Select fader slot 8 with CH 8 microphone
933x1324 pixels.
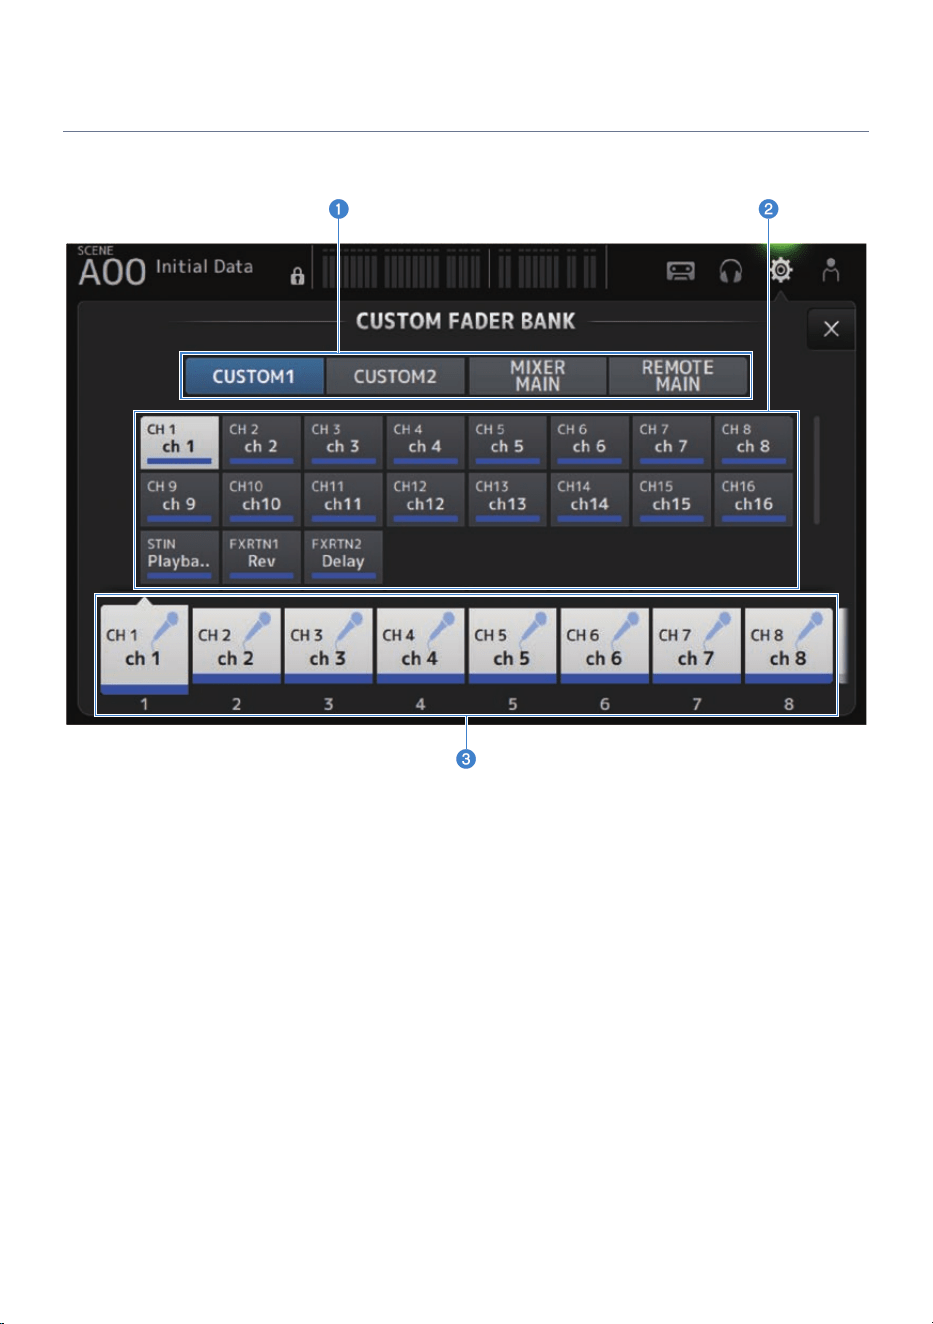(x=788, y=646)
